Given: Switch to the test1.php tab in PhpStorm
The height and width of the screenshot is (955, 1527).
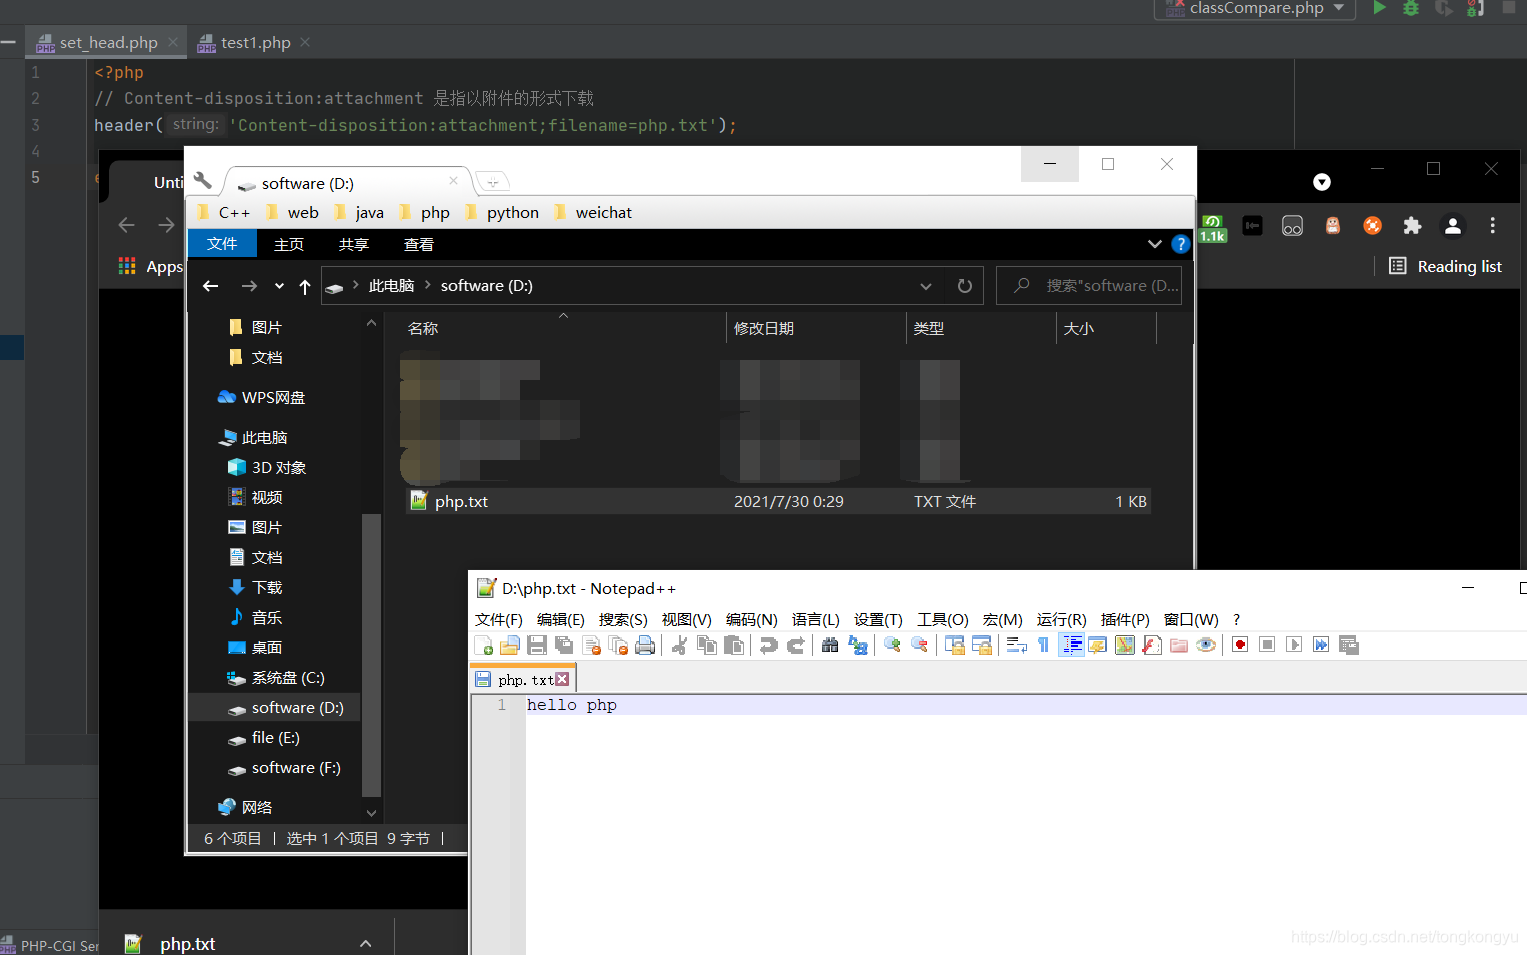Looking at the screenshot, I should pos(254,42).
